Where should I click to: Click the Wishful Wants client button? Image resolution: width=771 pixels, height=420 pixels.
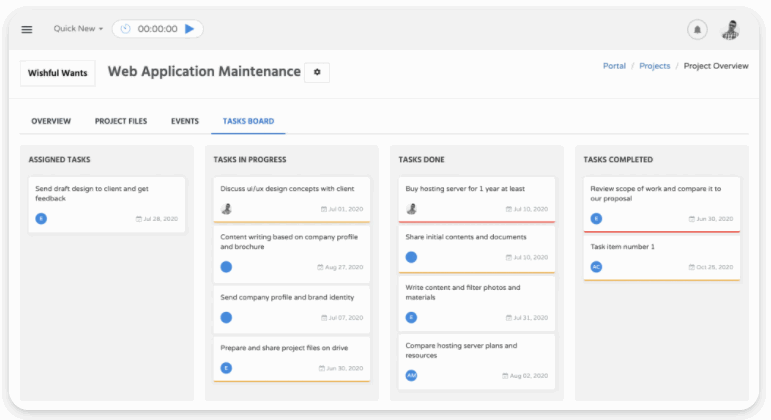(58, 73)
